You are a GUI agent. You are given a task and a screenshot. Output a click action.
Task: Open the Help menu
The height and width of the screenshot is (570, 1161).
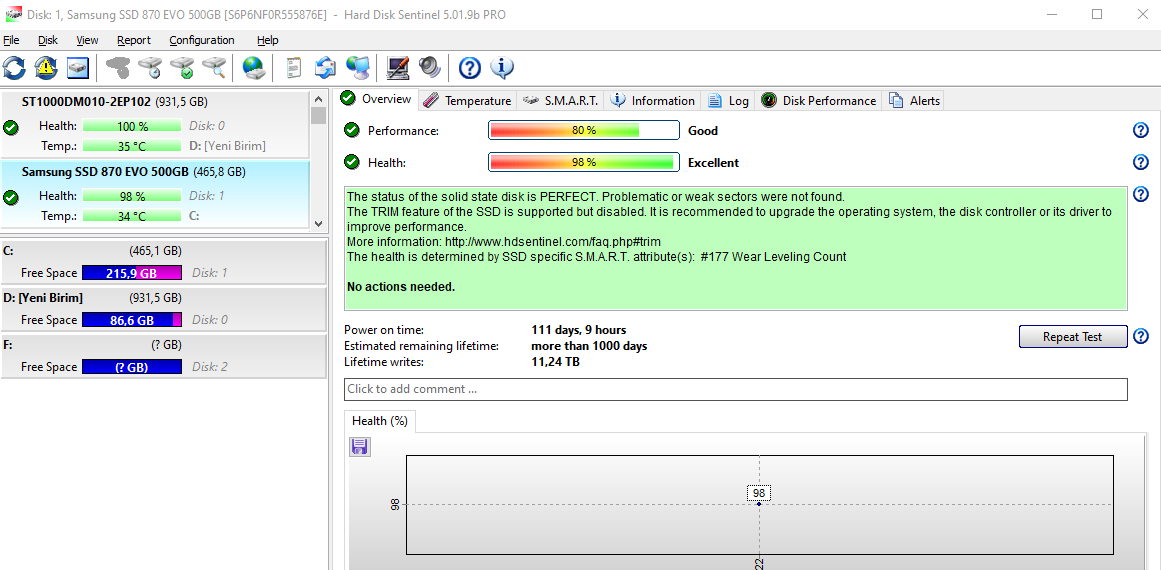[x=268, y=40]
